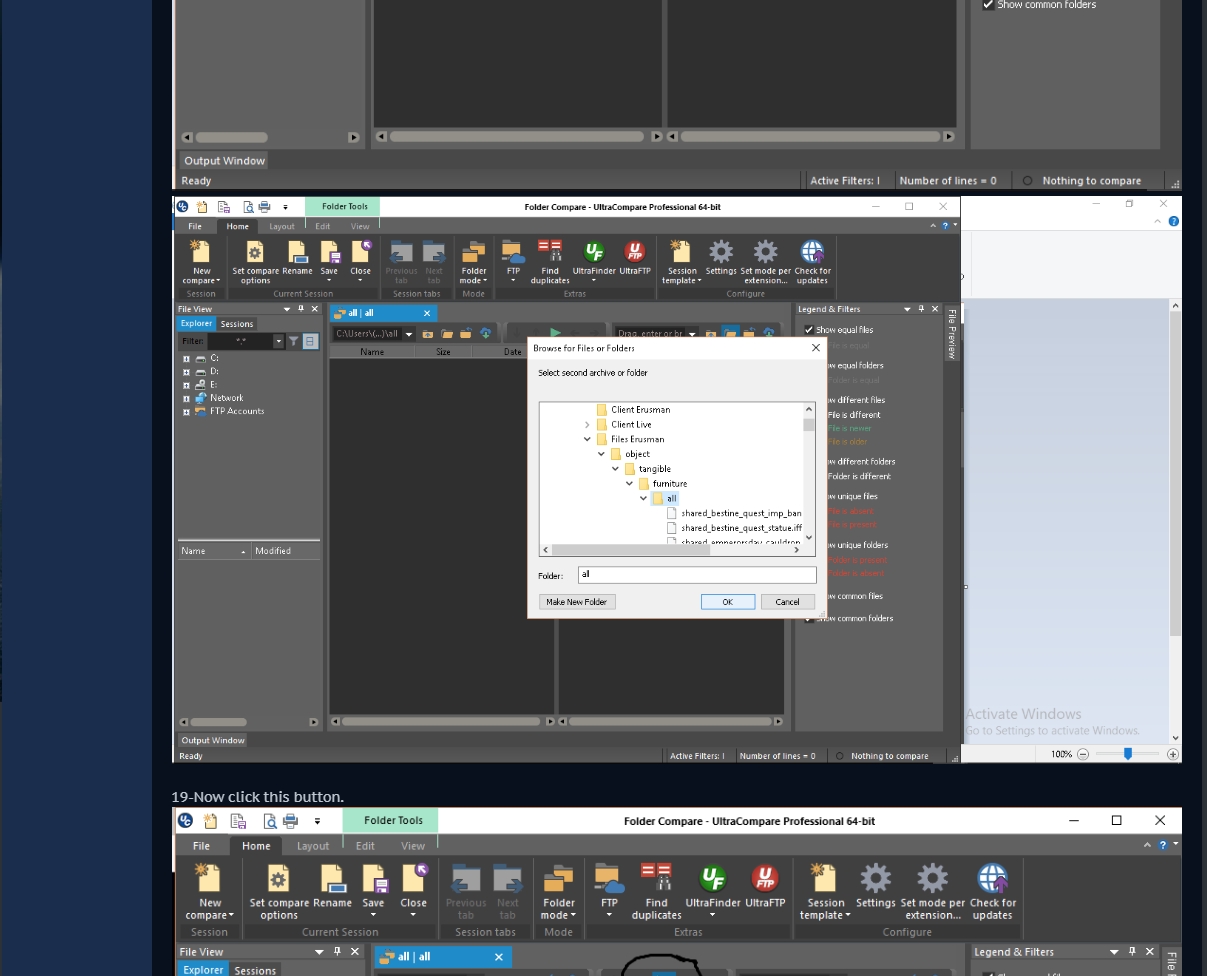Click the Folder text field containing all
This screenshot has height=976, width=1207.
pos(697,575)
